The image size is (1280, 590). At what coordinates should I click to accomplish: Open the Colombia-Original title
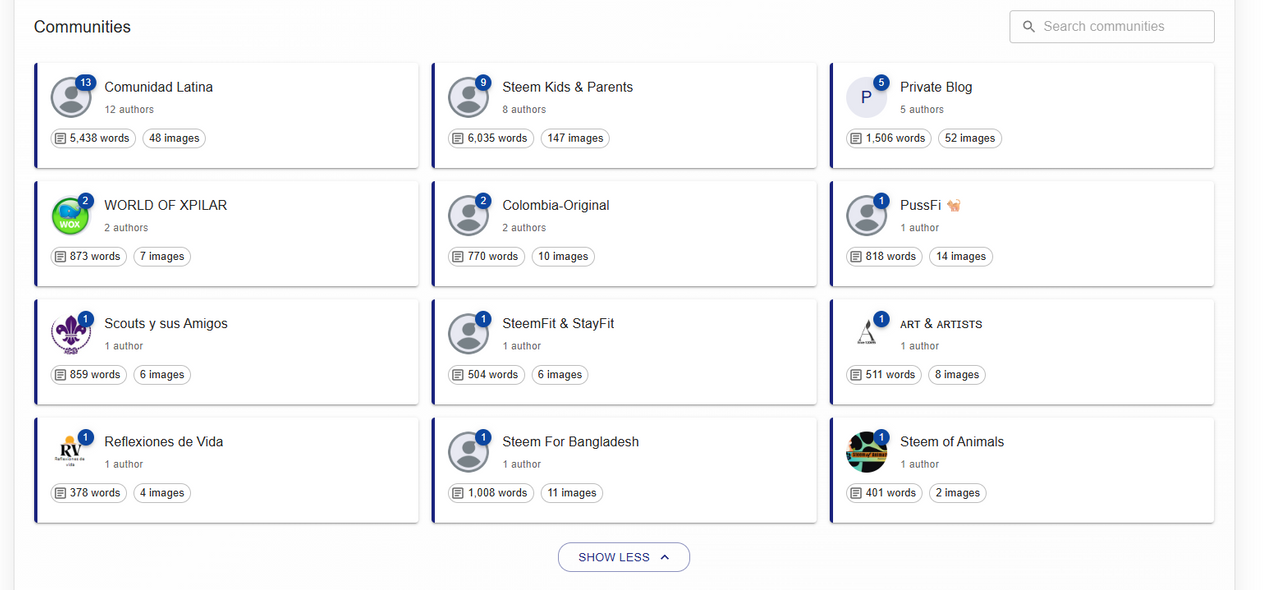(556, 205)
